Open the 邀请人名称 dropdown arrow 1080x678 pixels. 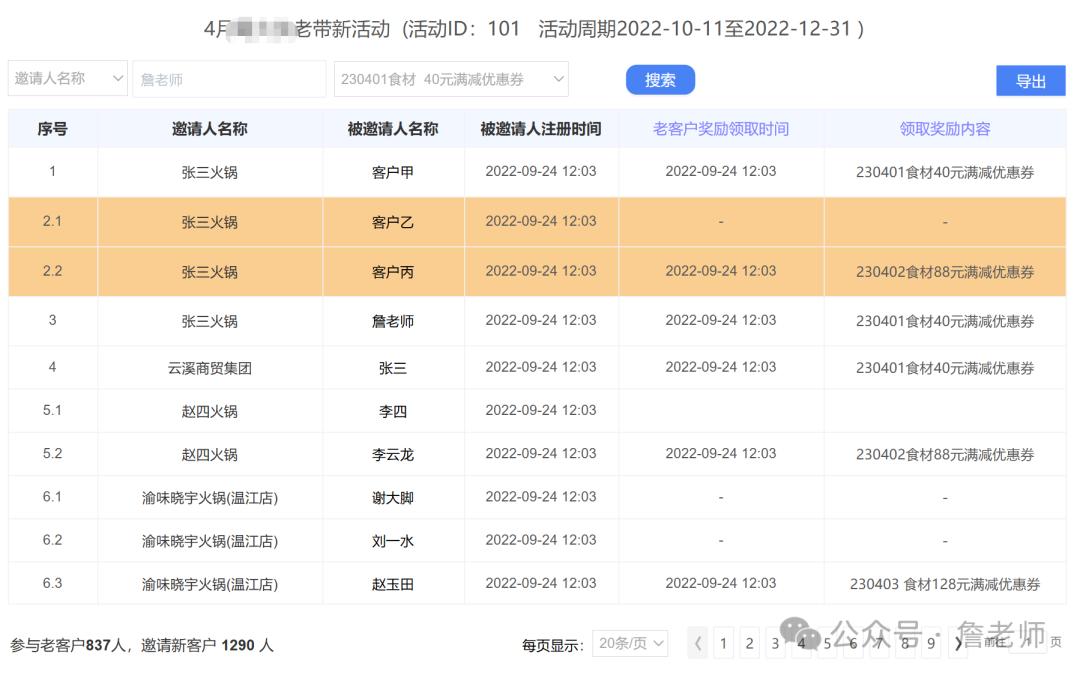coord(117,78)
